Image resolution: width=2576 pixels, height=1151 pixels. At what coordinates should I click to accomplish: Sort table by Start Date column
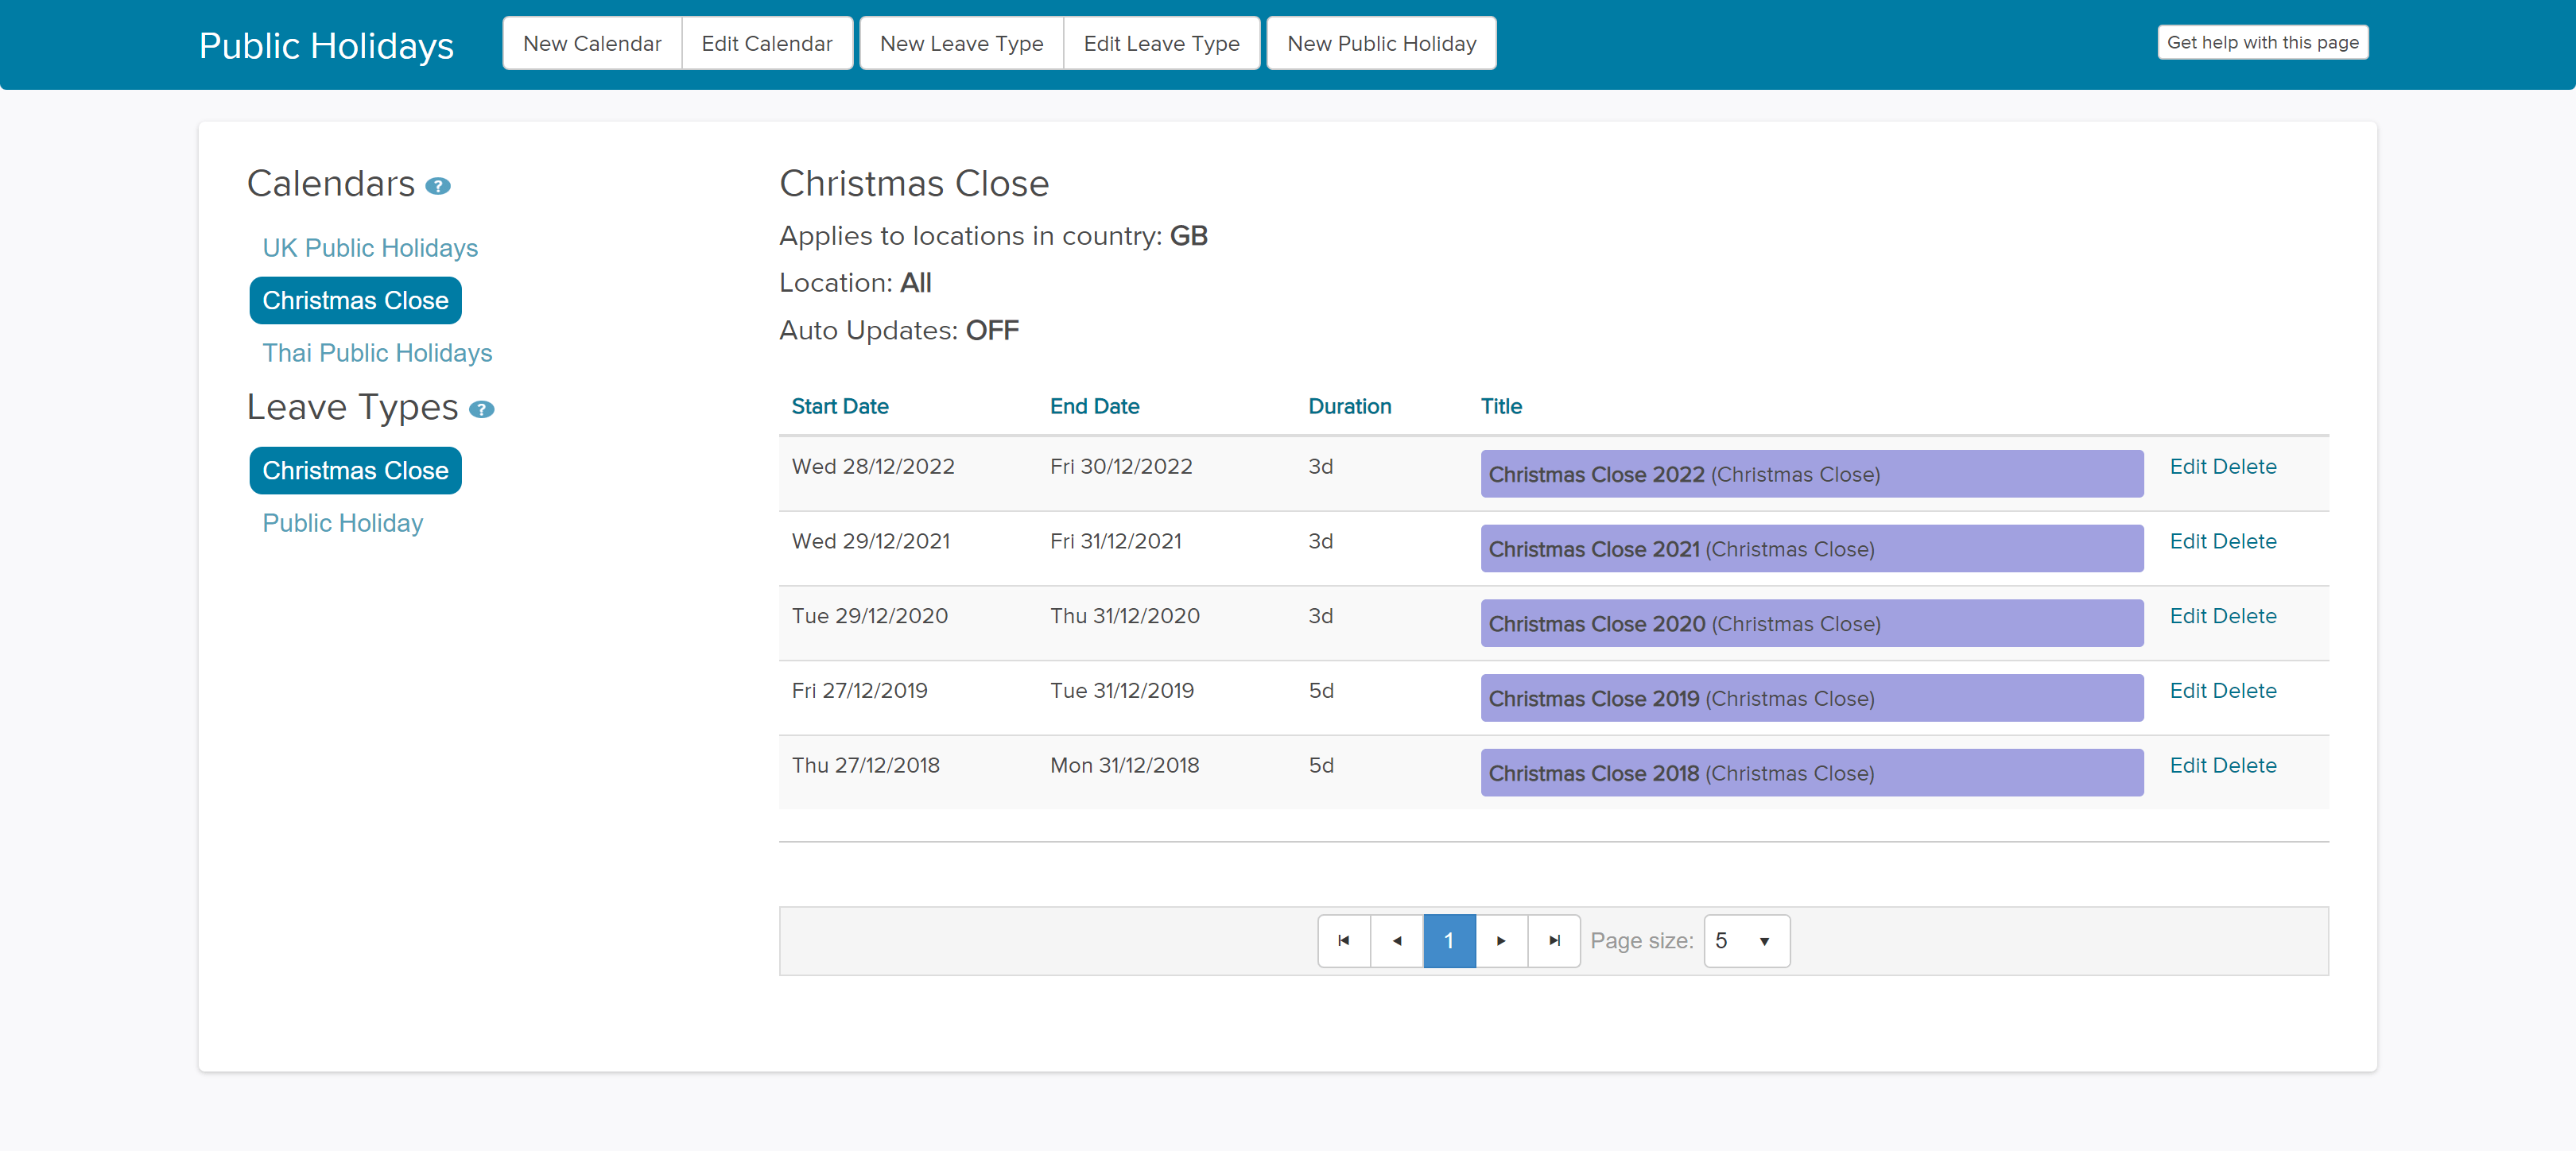[839, 406]
